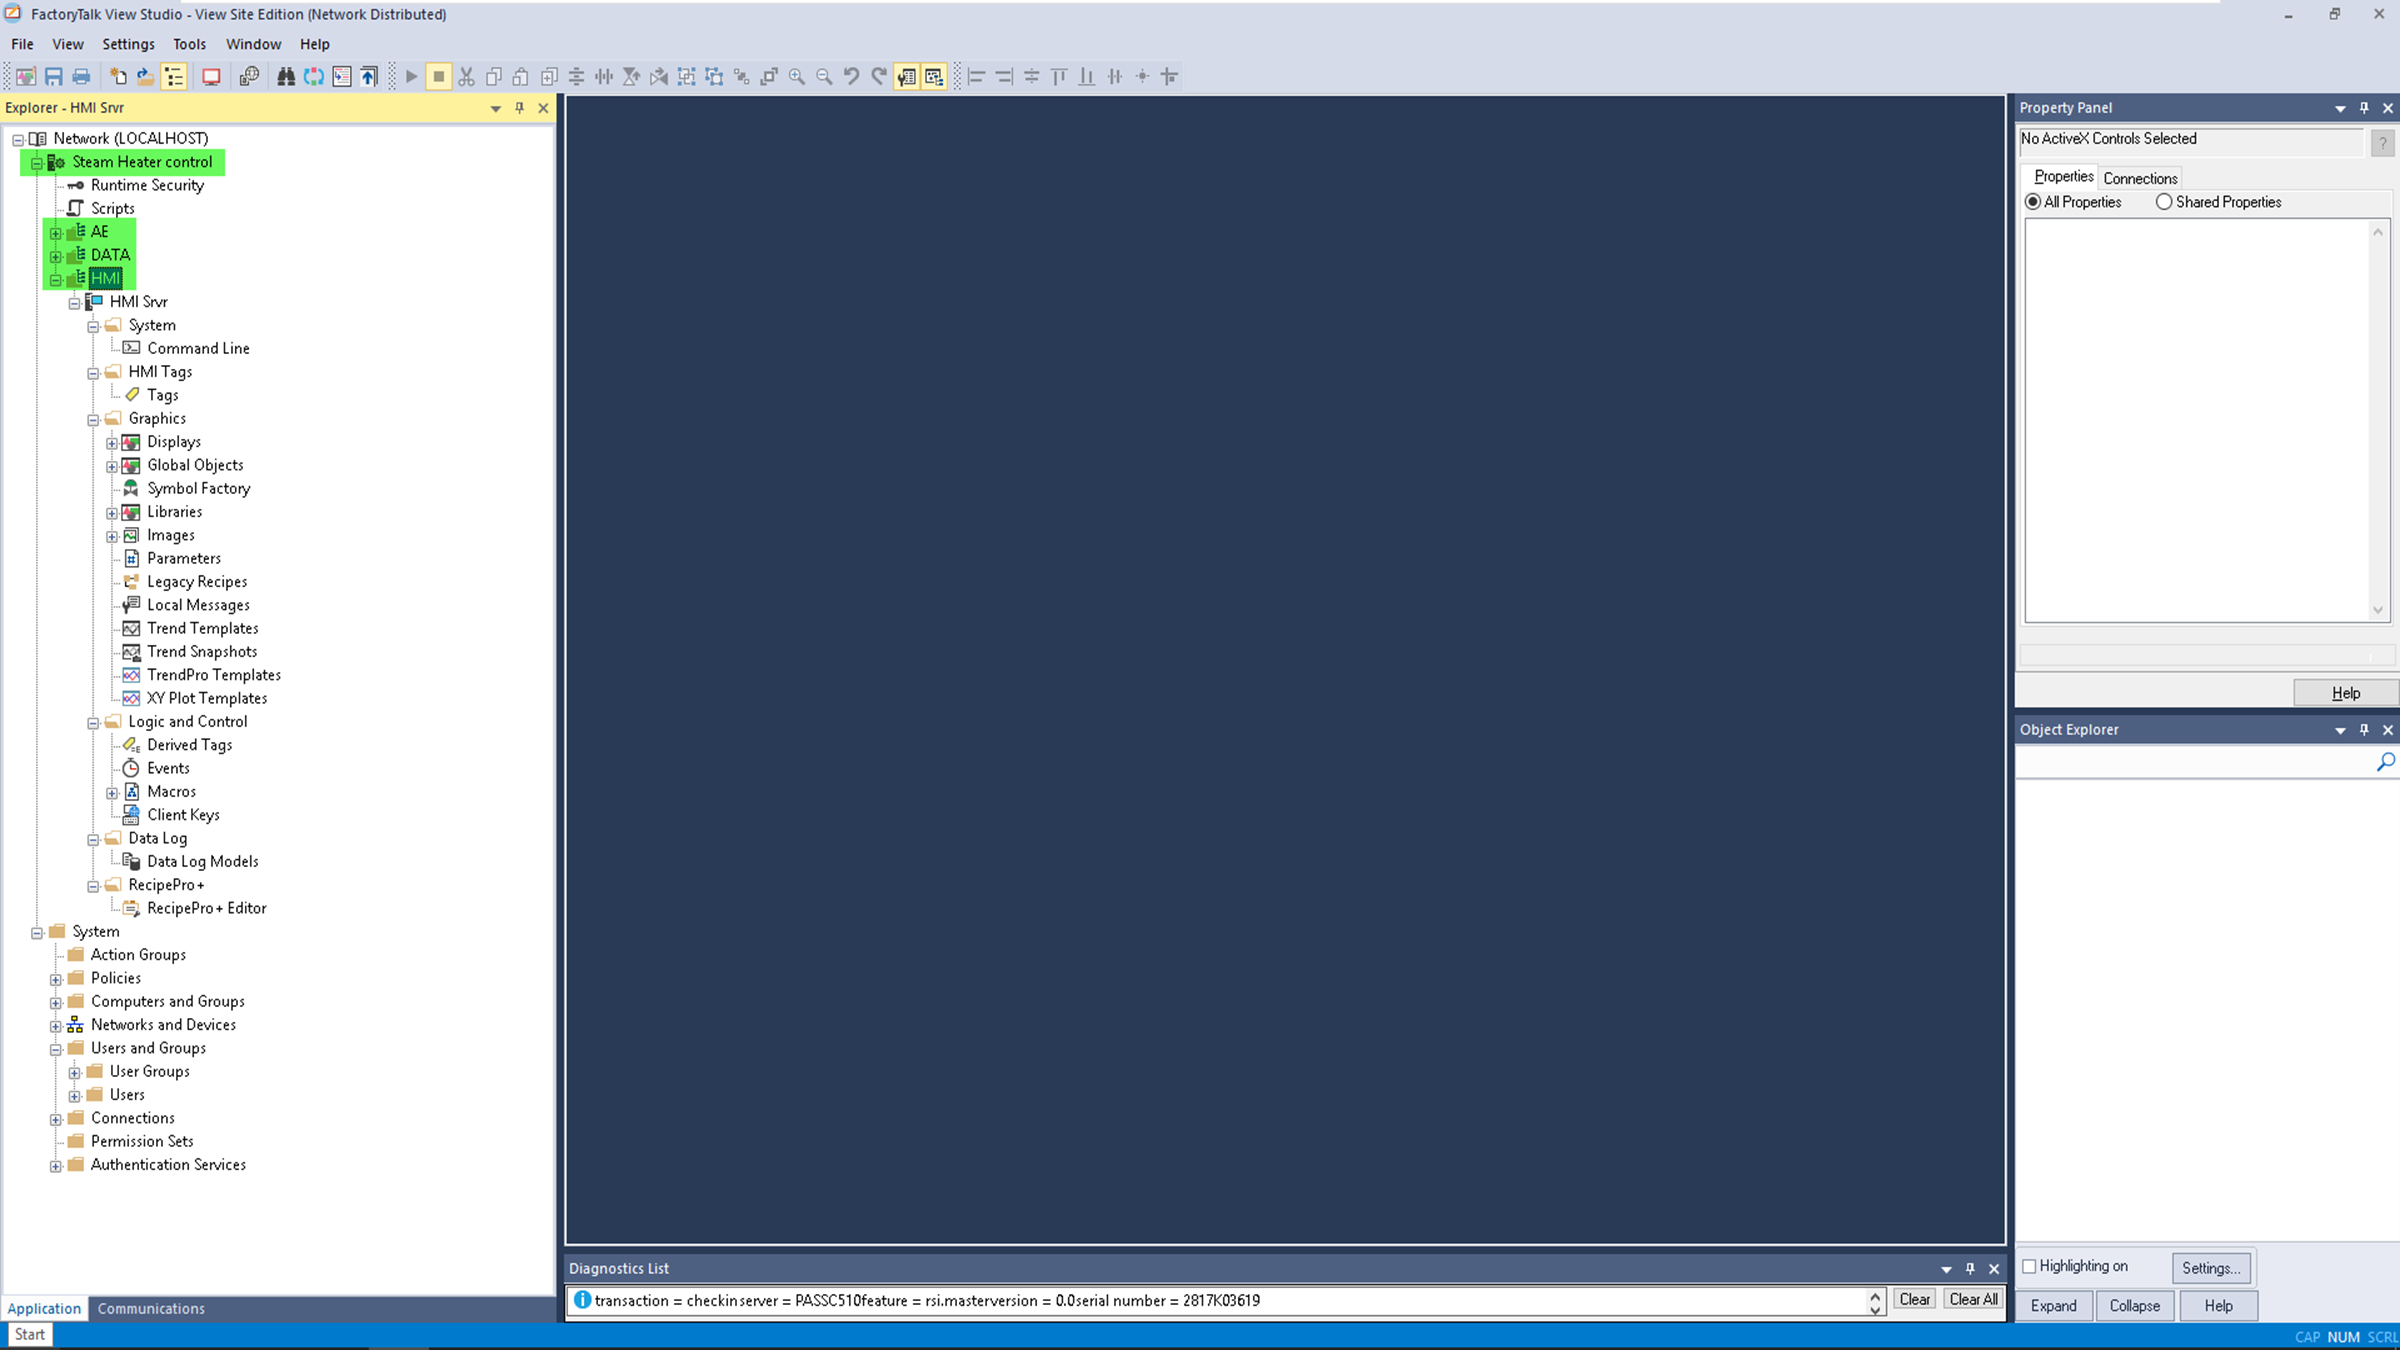
Task: Click the New Application toolbar icon
Action: (118, 77)
